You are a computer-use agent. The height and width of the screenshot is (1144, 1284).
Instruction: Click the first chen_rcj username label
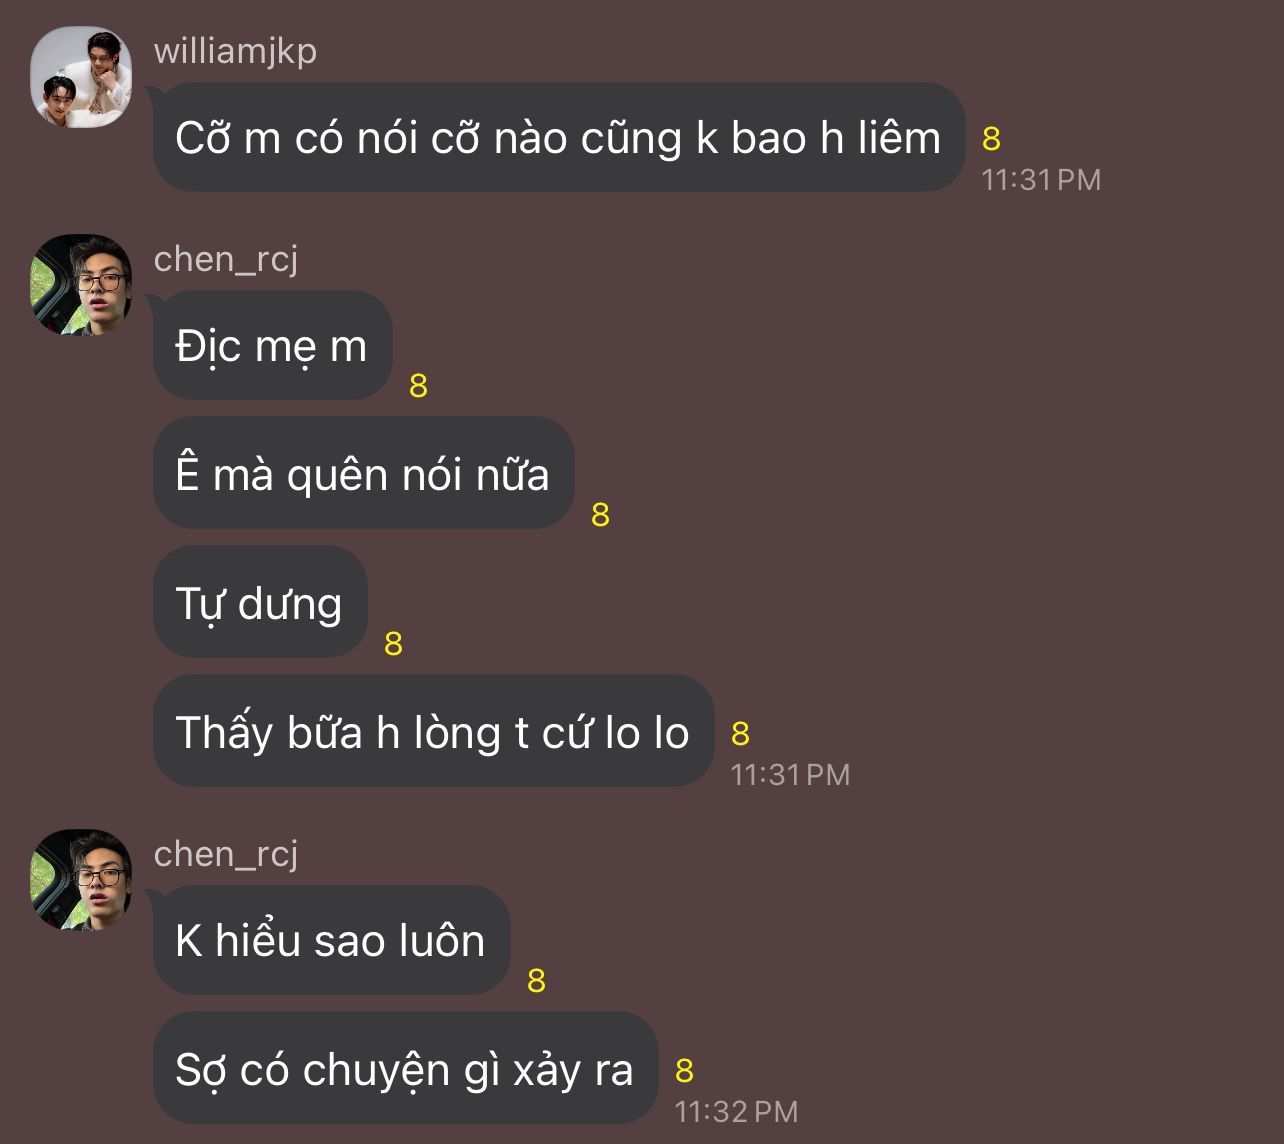pos(226,259)
